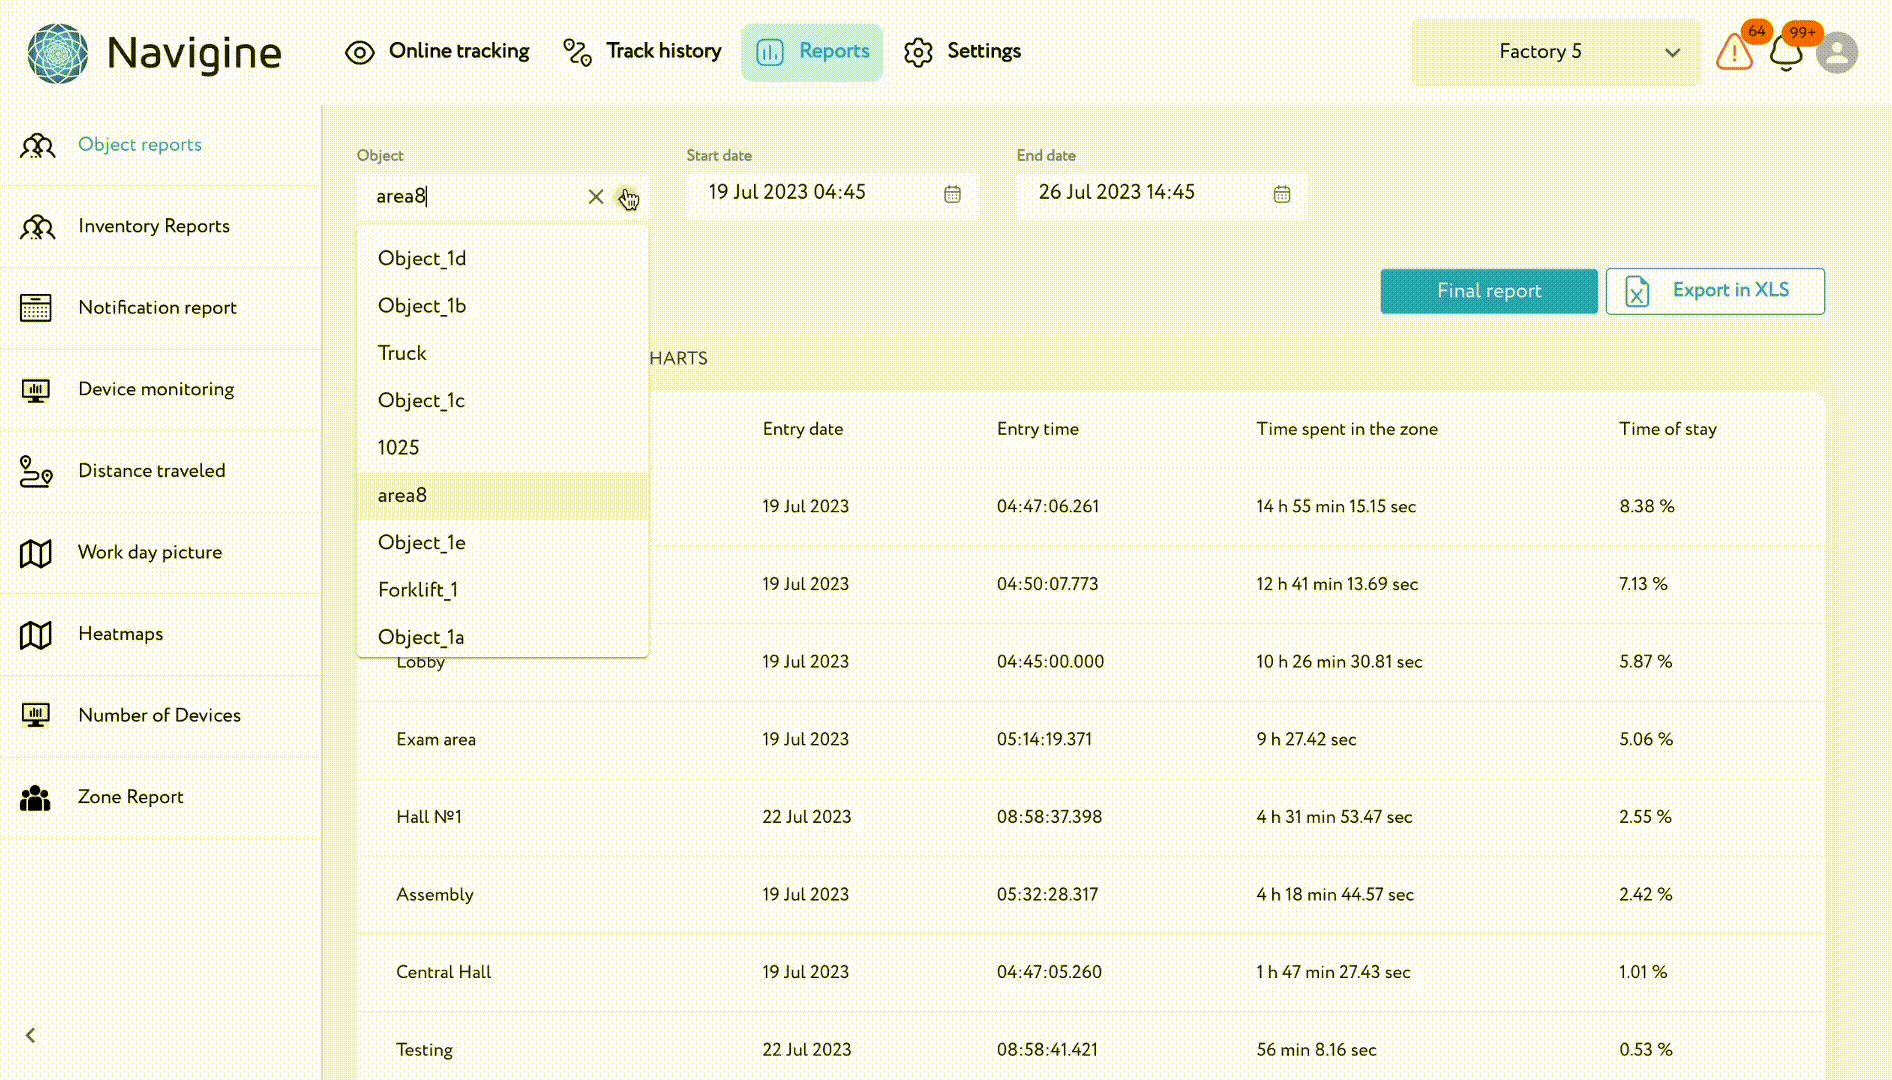Open the bell notifications icon

pos(1786,52)
